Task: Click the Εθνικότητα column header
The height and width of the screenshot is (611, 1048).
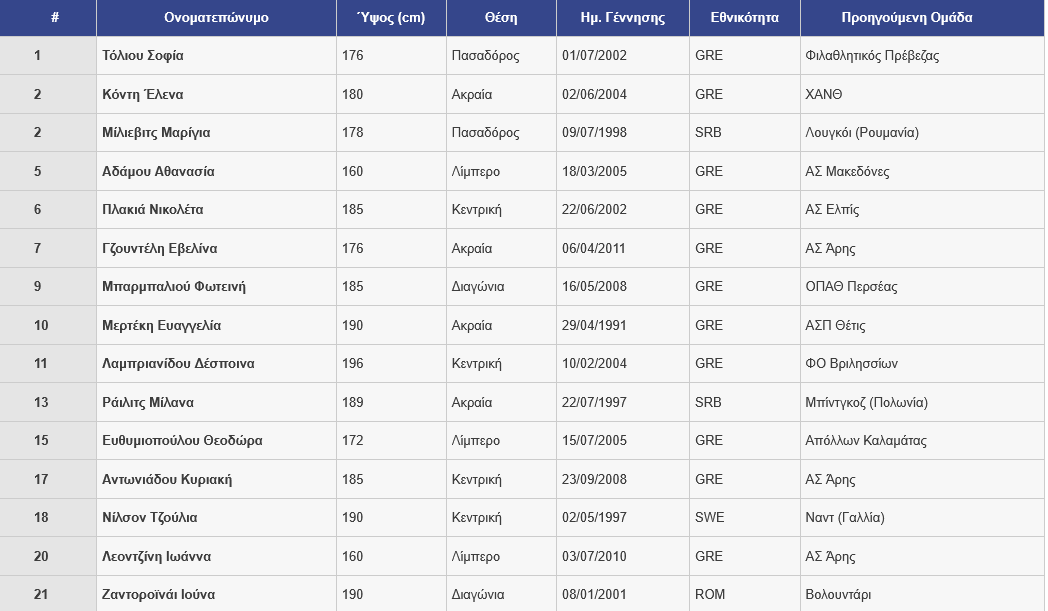Action: pos(744,18)
